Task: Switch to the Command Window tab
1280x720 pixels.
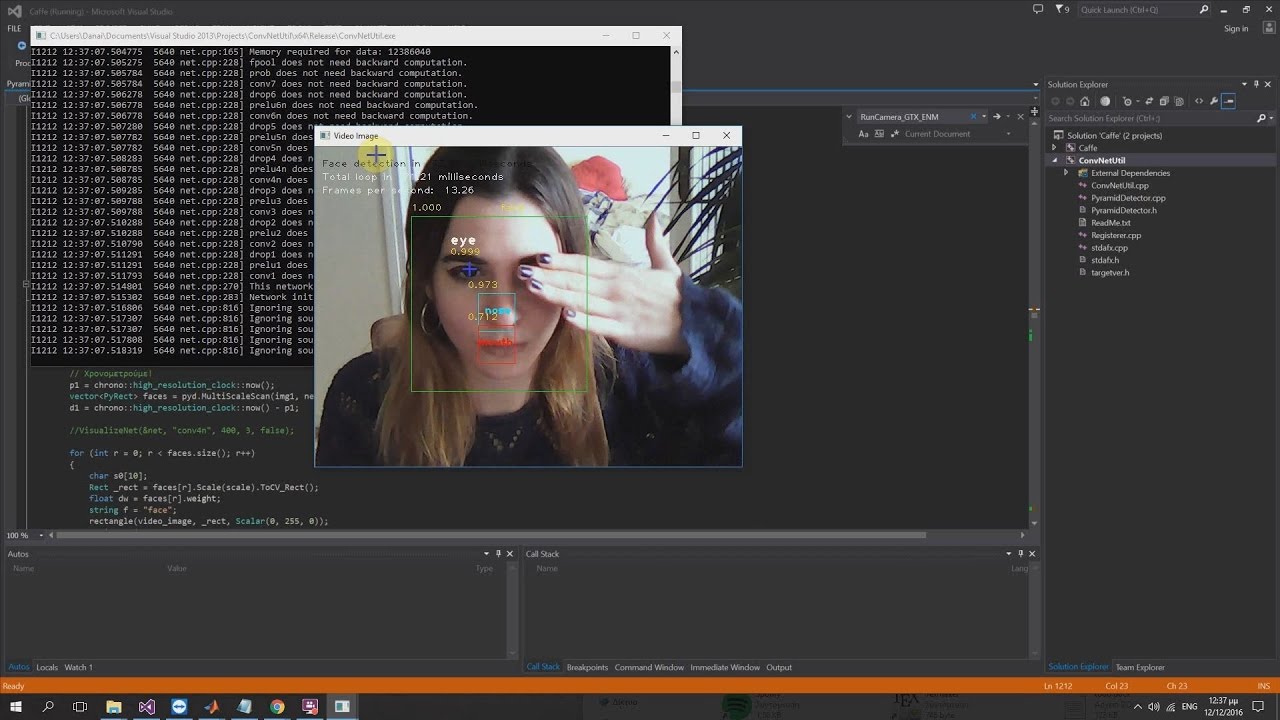Action: [649, 667]
